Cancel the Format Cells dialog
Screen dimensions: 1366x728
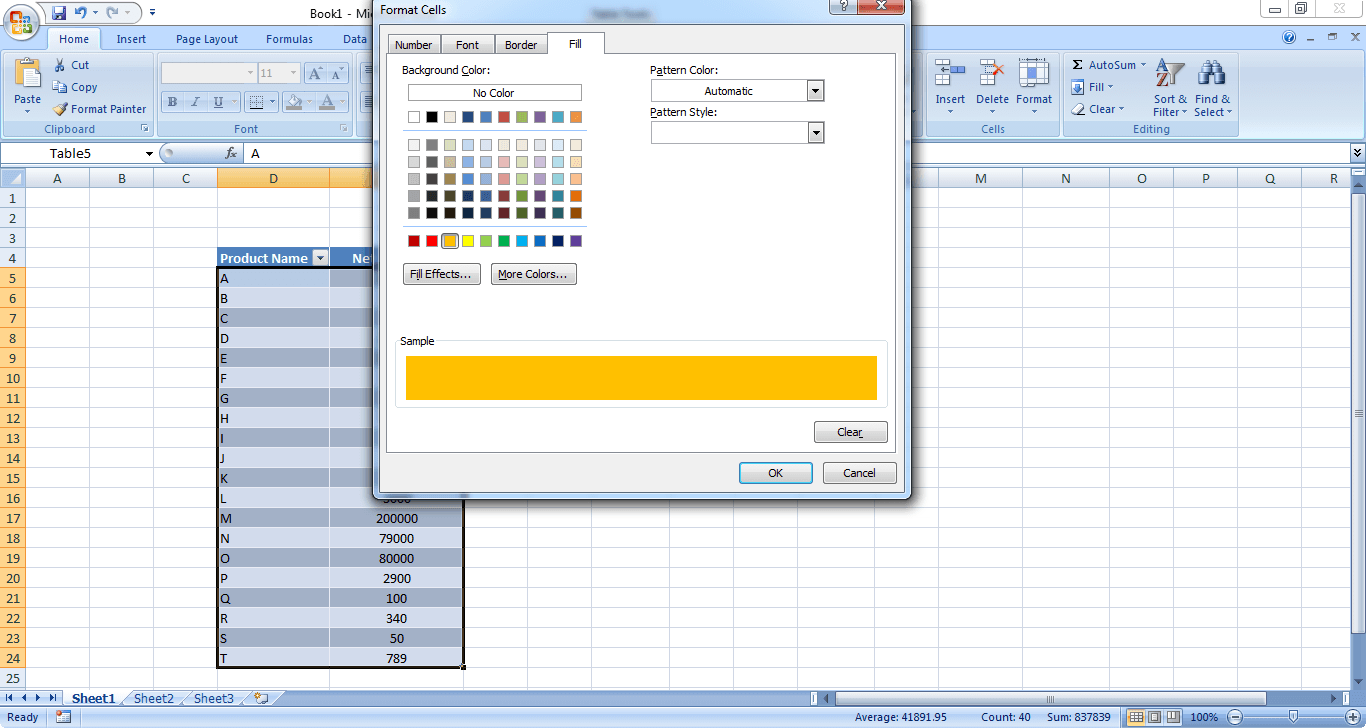(860, 473)
